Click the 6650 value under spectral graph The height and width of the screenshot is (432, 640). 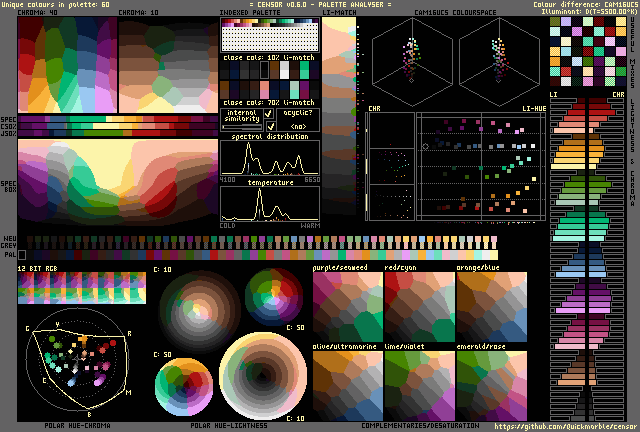[x=312, y=180]
